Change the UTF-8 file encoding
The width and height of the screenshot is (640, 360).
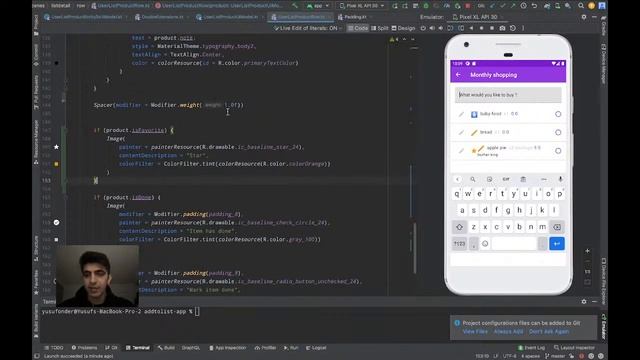[x=509, y=356]
